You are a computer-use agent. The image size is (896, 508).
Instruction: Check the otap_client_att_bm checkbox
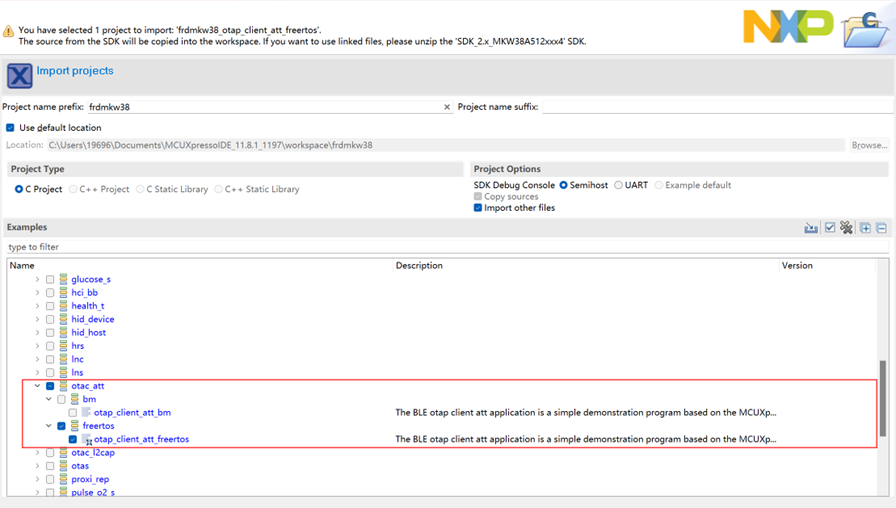click(x=73, y=413)
